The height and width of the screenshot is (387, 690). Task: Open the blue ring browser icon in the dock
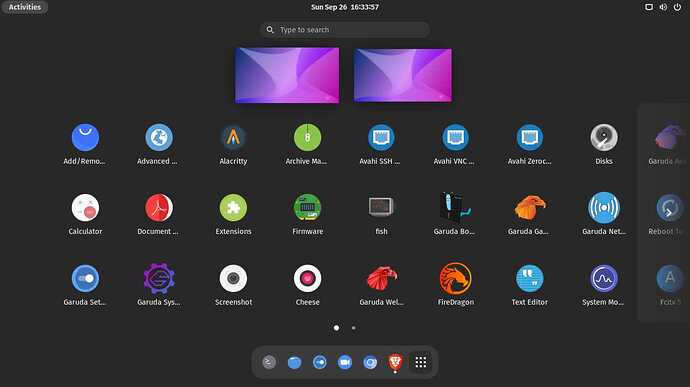pyautogui.click(x=370, y=362)
